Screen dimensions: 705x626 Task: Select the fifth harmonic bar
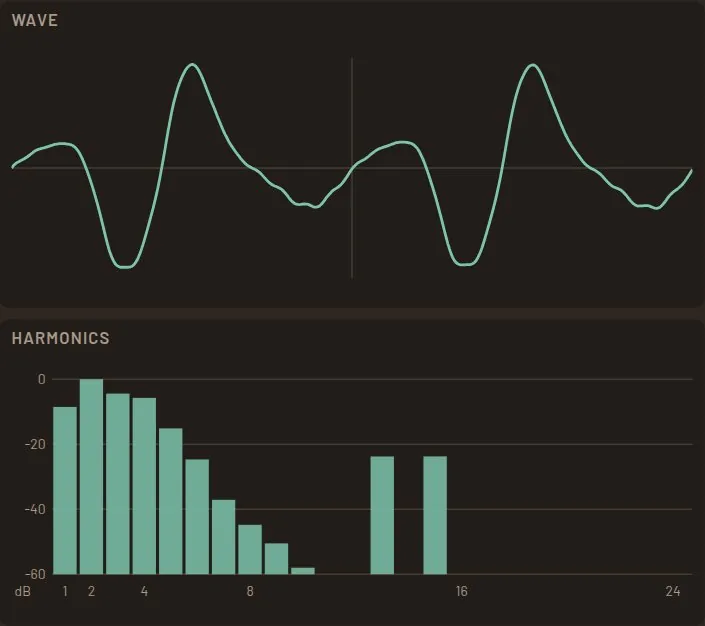(x=171, y=501)
